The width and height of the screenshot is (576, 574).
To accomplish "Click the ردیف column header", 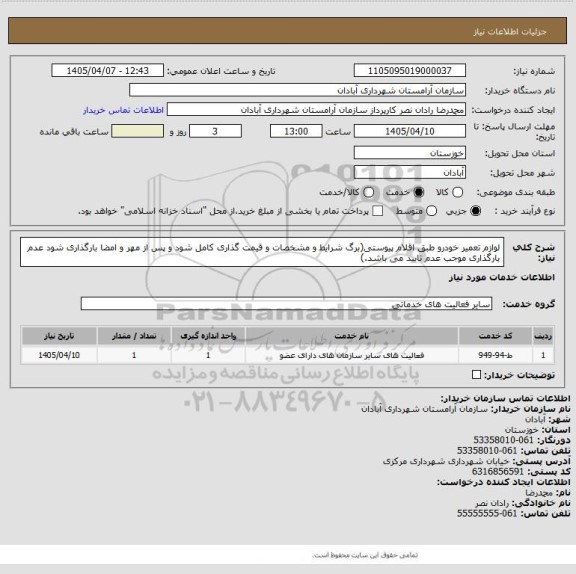I will pos(543,336).
